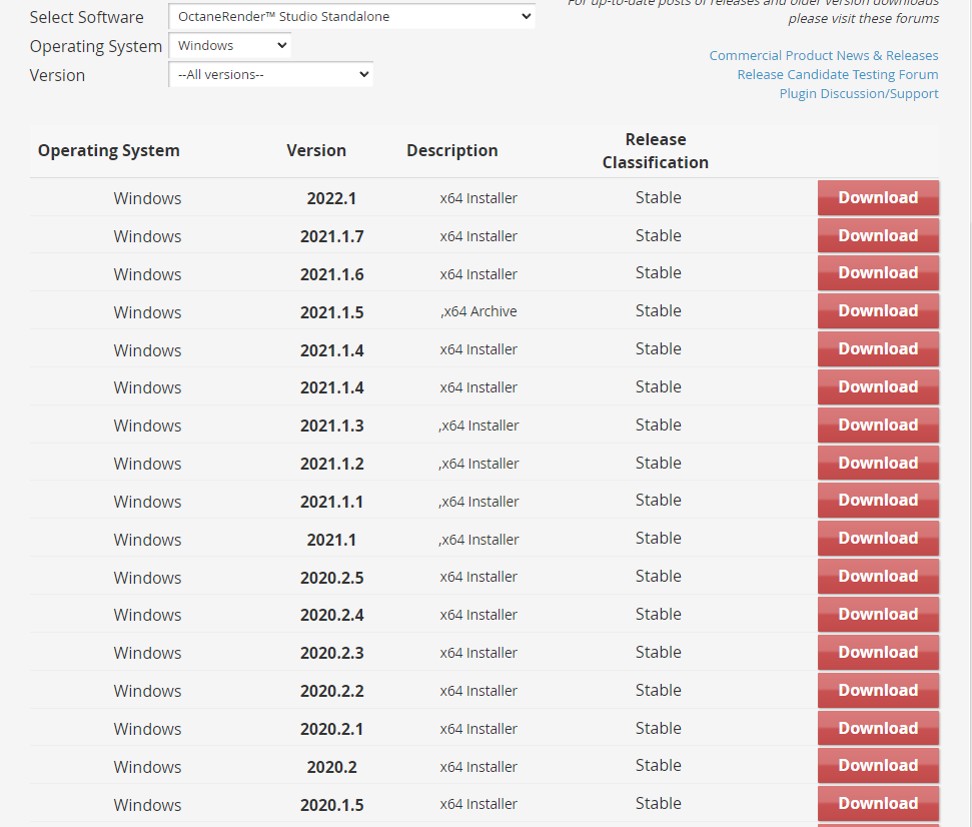Click Download for version 2020.1.5
Image resolution: width=972 pixels, height=827 pixels.
tap(878, 803)
